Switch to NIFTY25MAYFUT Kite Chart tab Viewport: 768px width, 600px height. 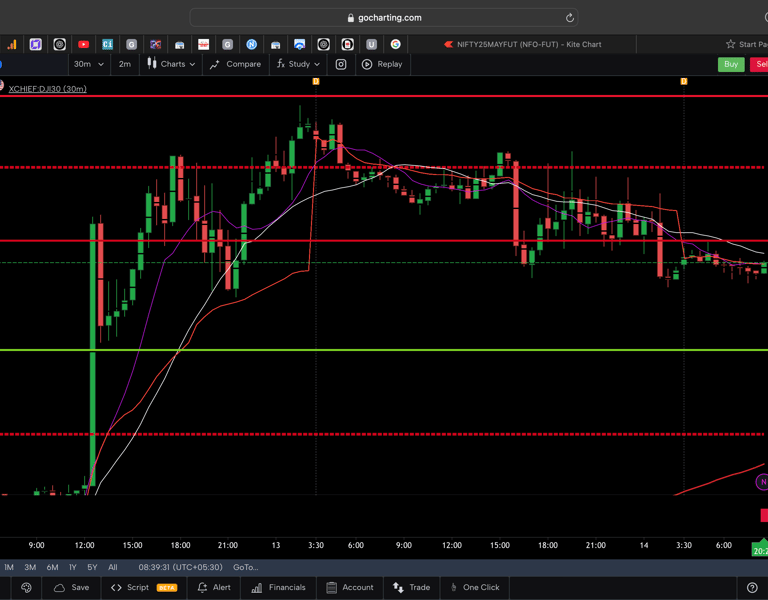pyautogui.click(x=523, y=44)
